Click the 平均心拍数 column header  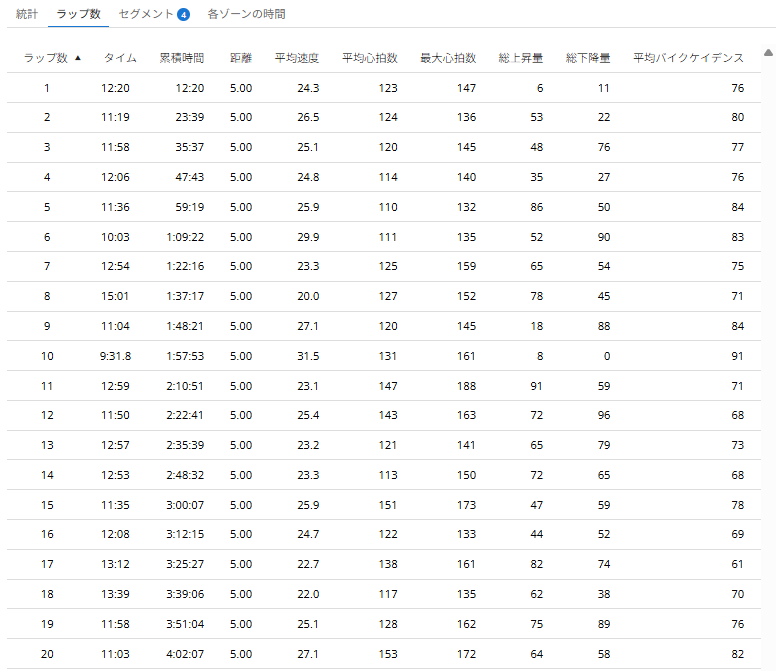pyautogui.click(x=369, y=58)
